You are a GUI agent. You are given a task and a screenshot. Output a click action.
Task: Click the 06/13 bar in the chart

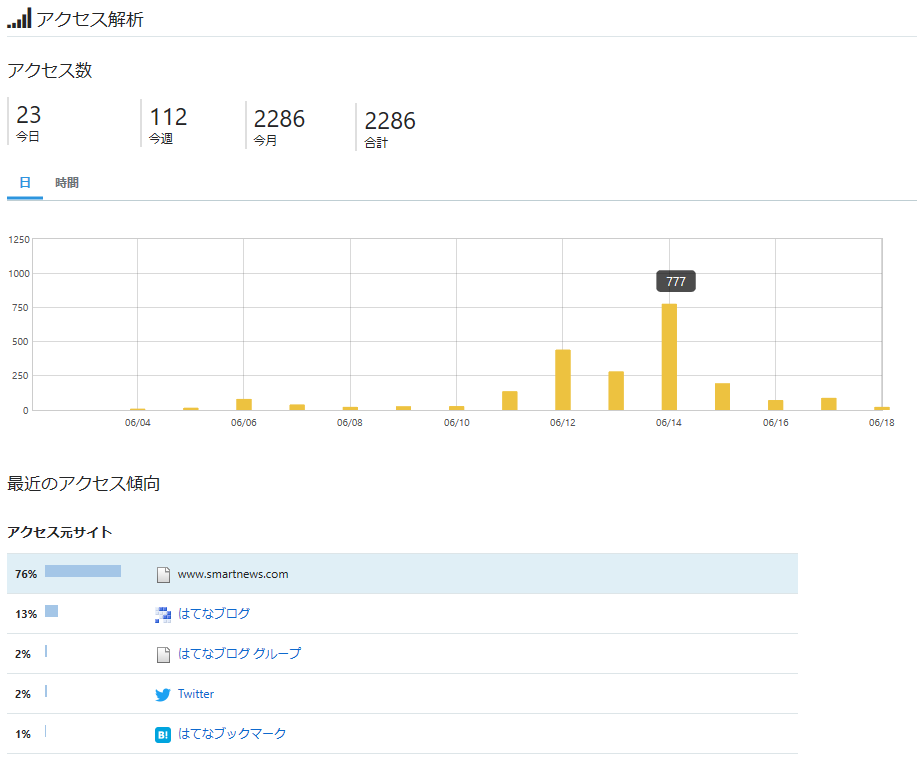(616, 391)
